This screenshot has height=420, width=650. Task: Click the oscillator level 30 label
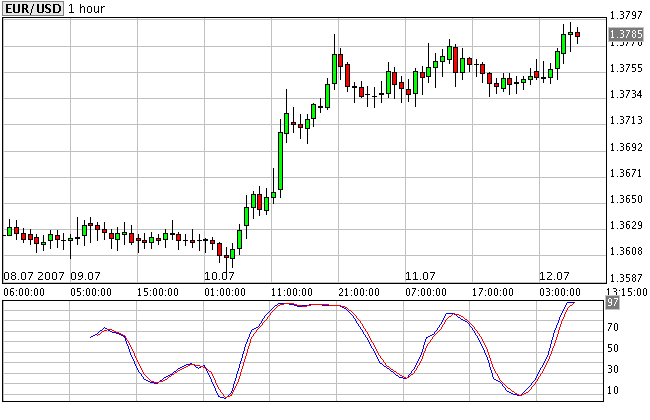613,369
